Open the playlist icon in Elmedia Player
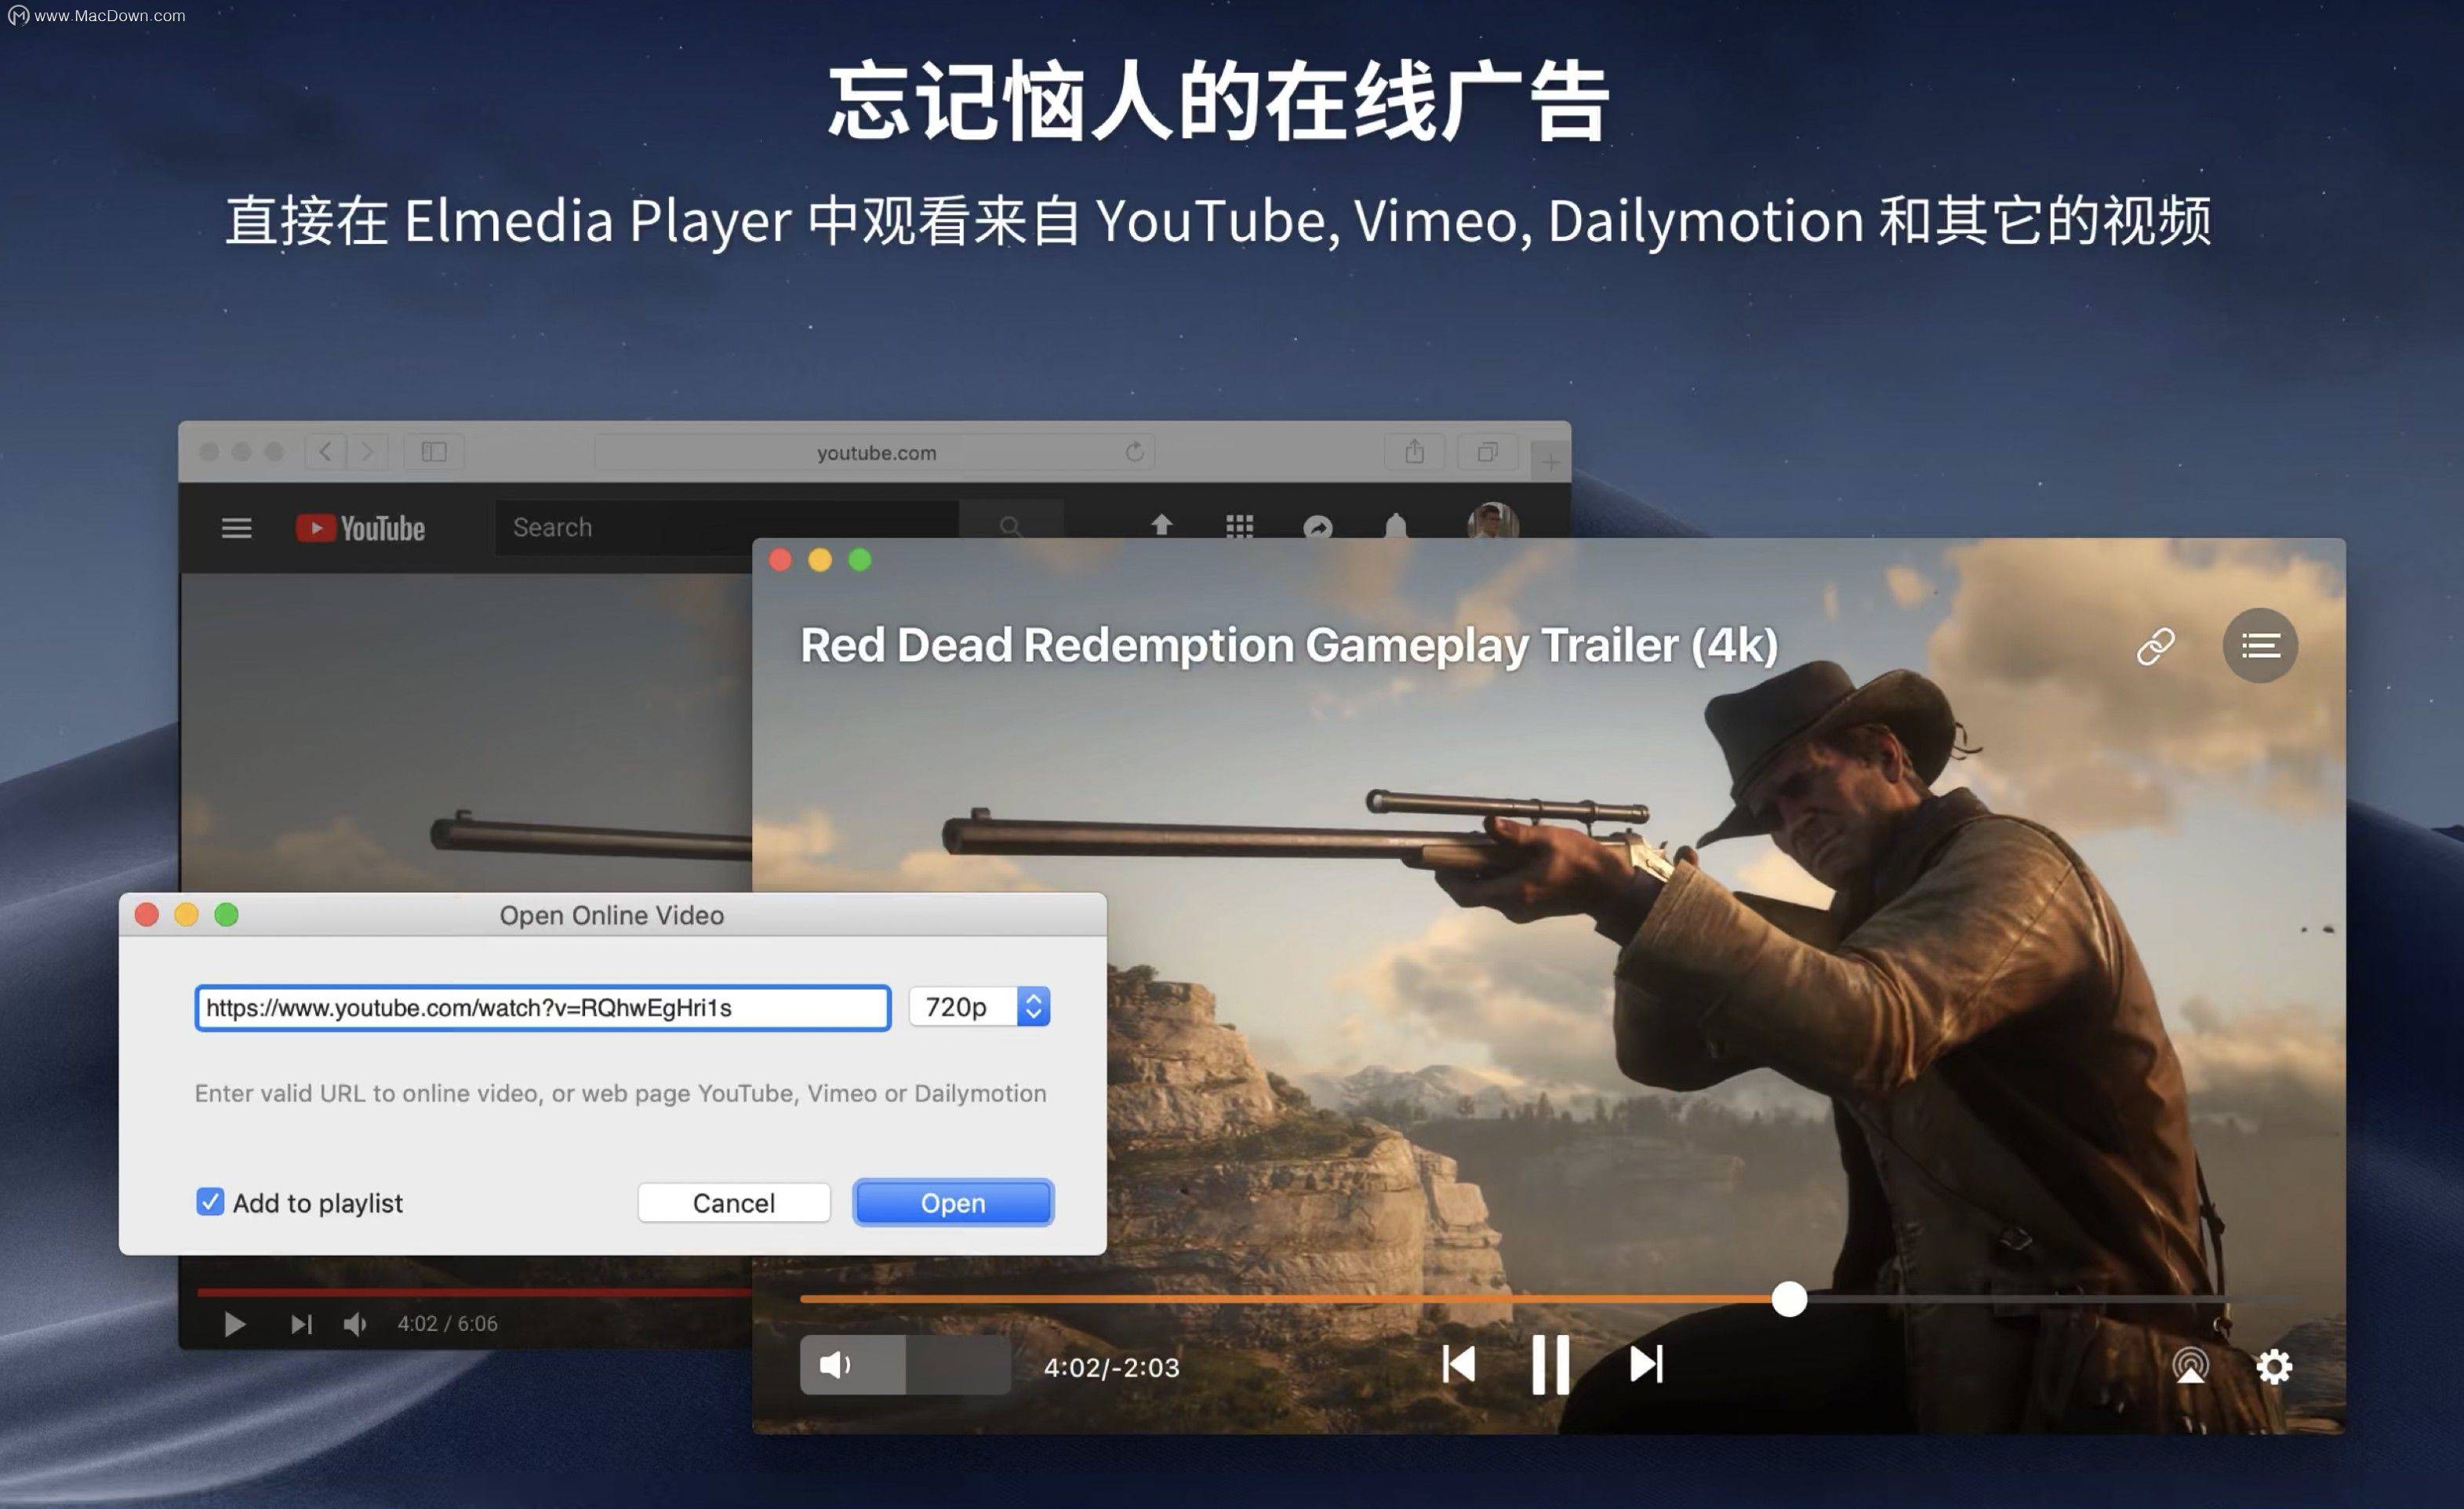The height and width of the screenshot is (1509, 2464). tap(2260, 646)
